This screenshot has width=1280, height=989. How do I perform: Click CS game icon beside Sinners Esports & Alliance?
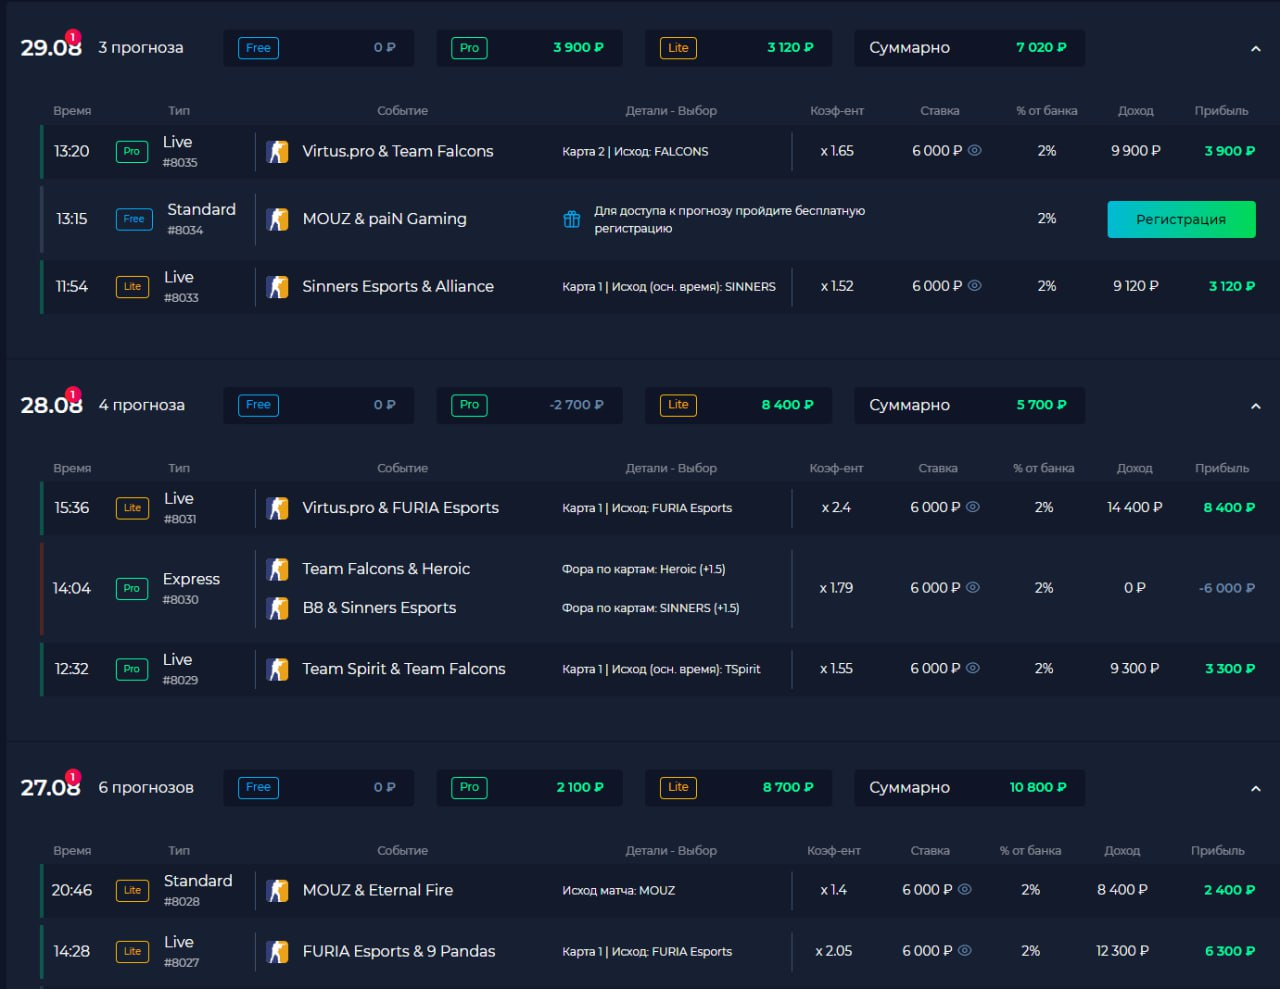click(x=278, y=287)
